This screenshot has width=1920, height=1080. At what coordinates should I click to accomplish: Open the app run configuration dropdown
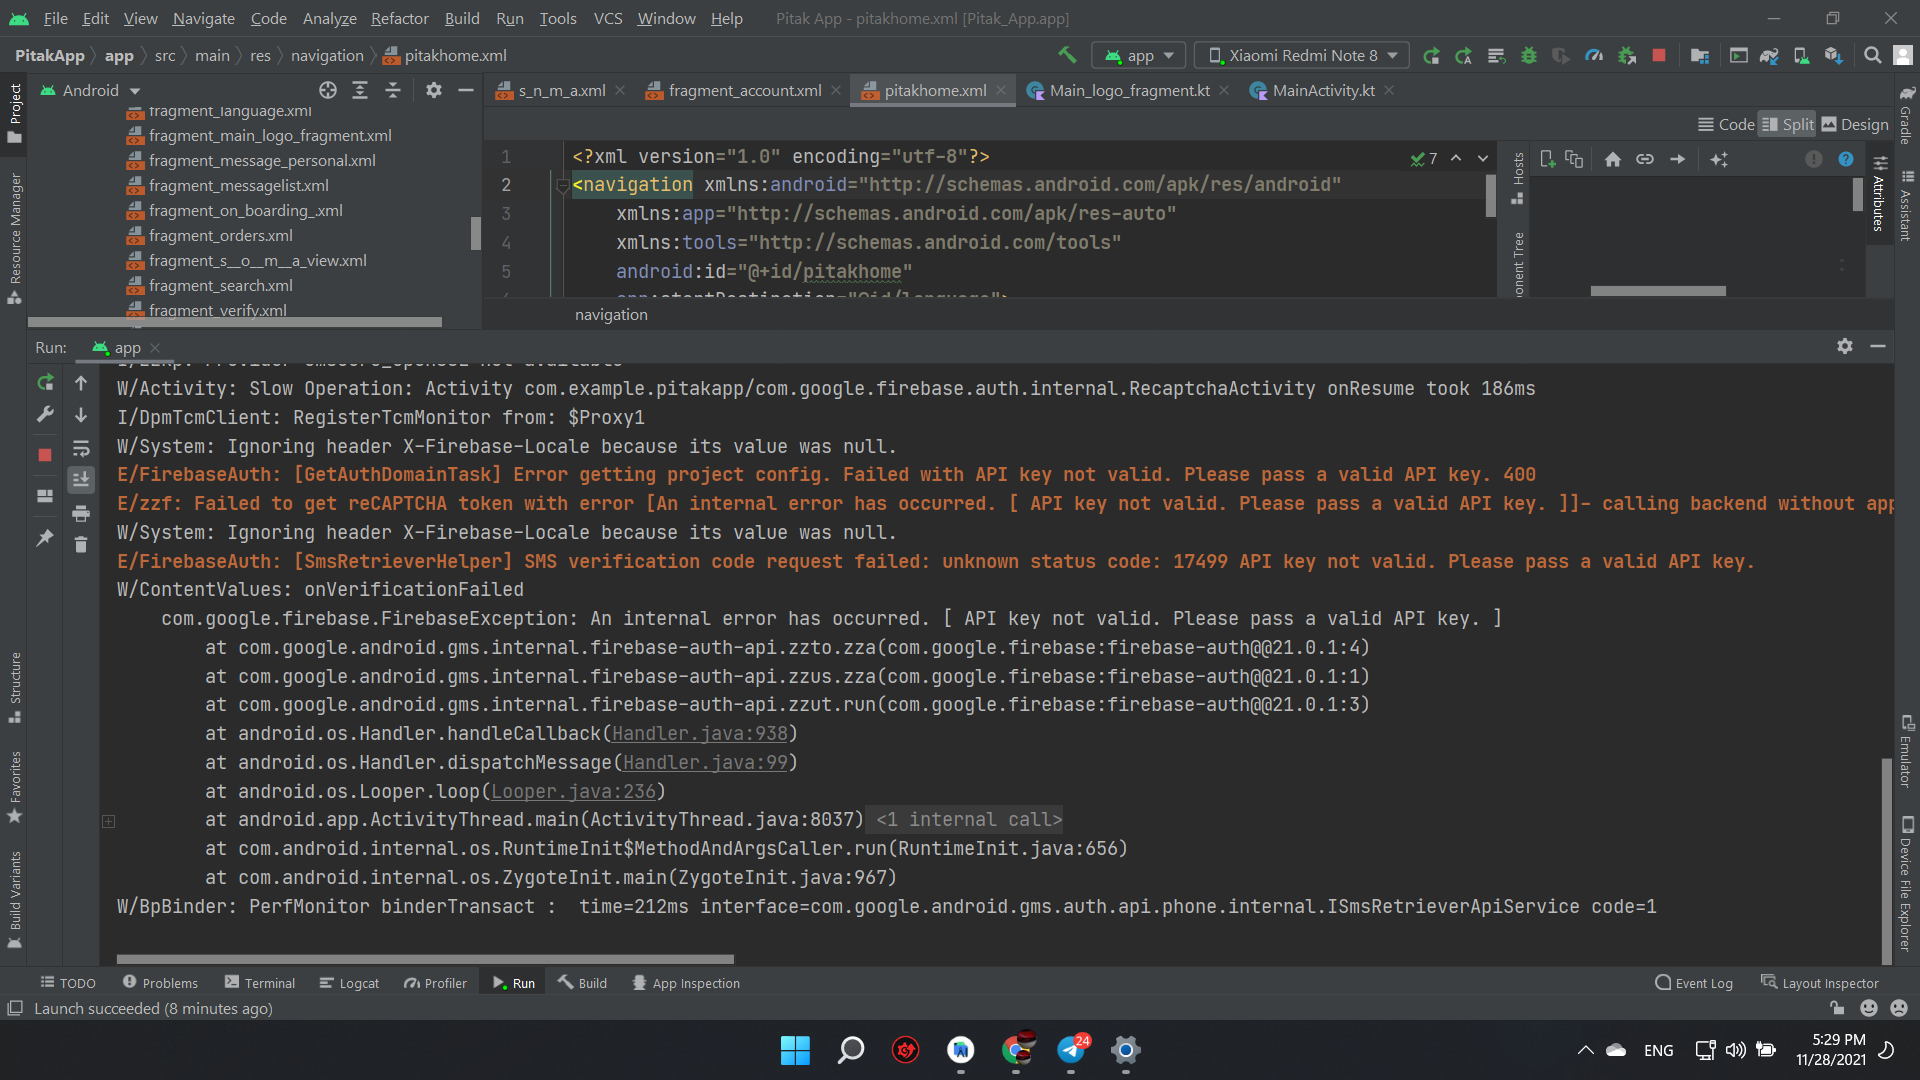[x=1139, y=55]
